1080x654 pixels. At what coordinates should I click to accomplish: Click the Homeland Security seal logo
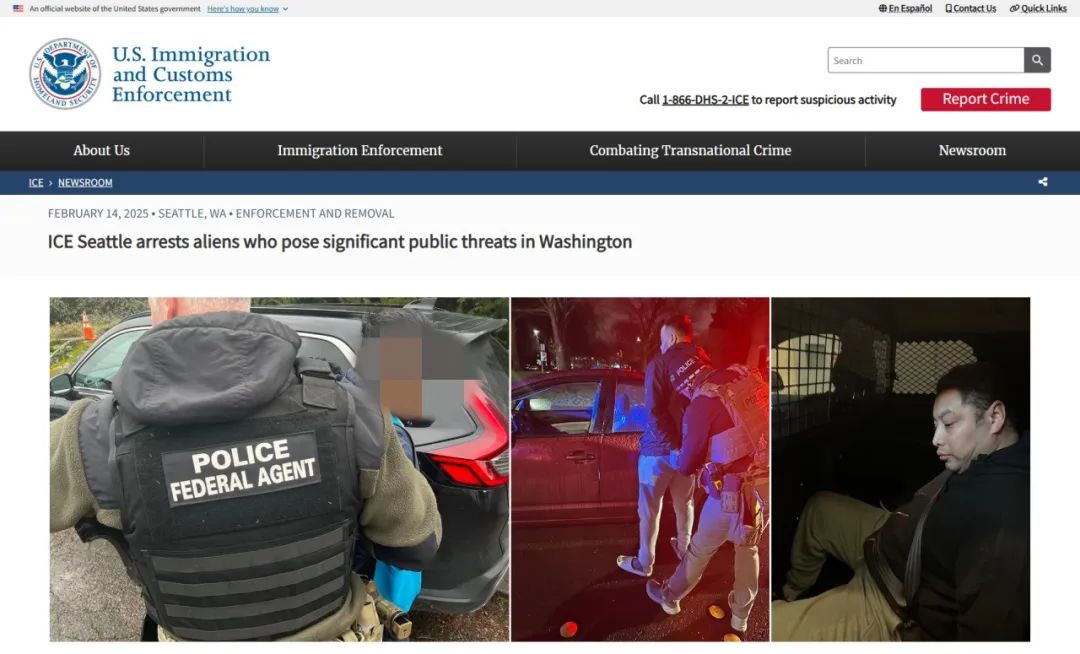click(x=65, y=74)
